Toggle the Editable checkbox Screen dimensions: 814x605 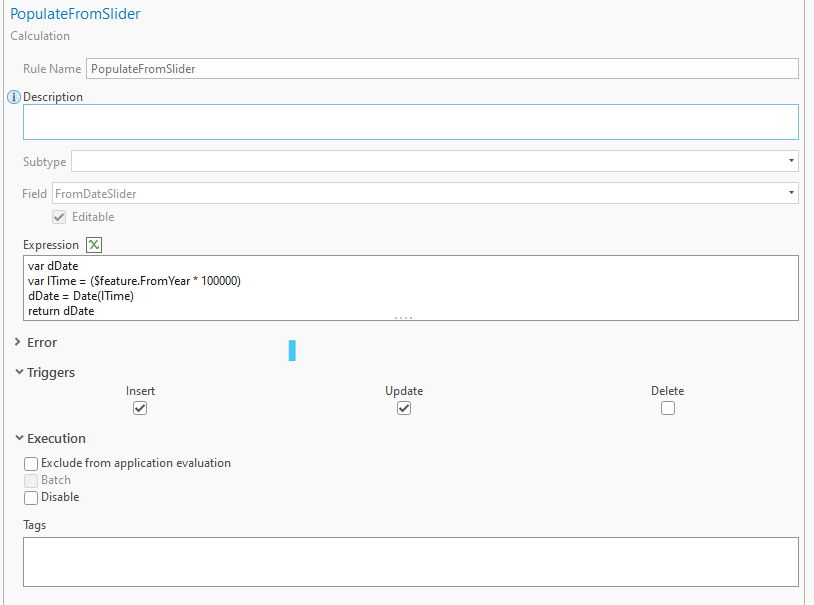(59, 217)
